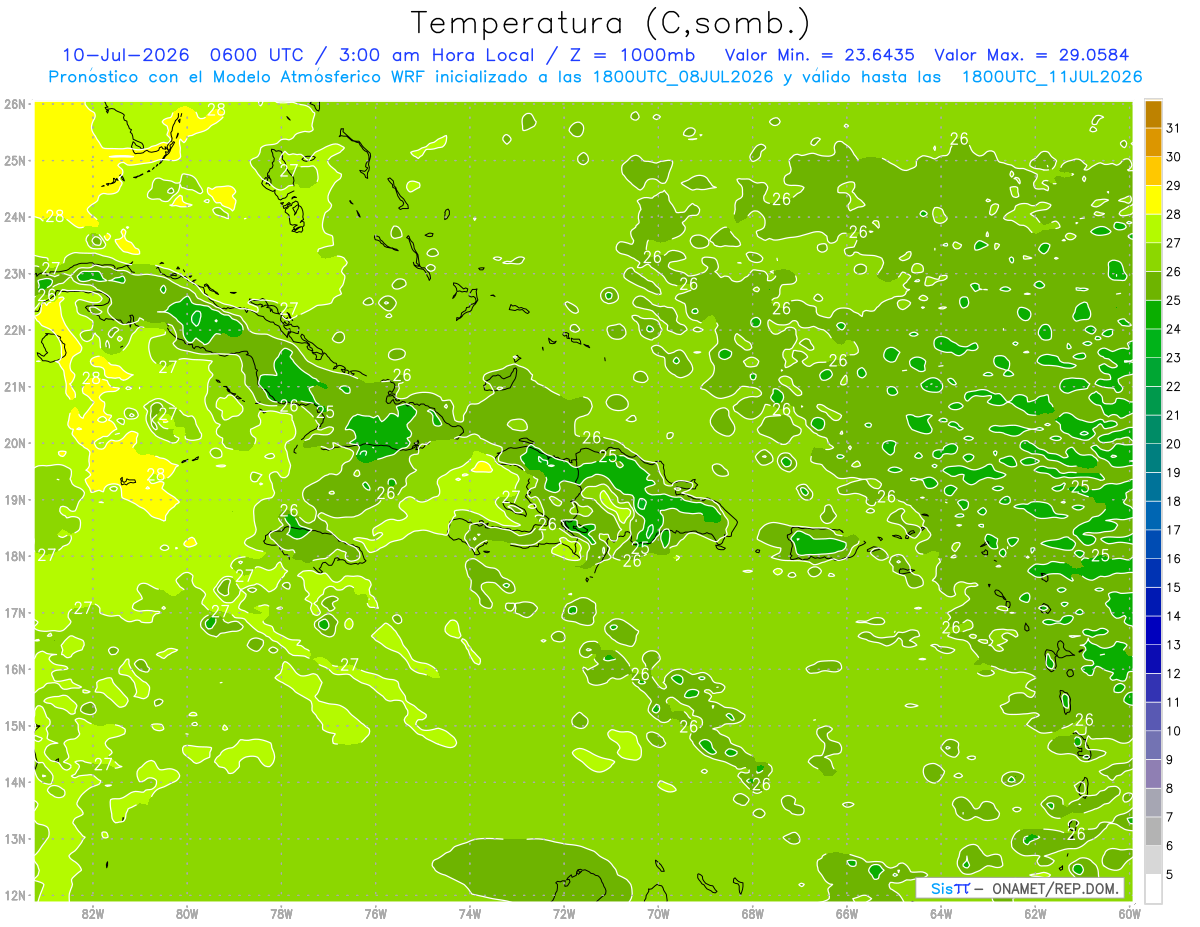
Task: Select the "1800UTC_08JUL2026" initialization timestamp
Action: (x=682, y=77)
